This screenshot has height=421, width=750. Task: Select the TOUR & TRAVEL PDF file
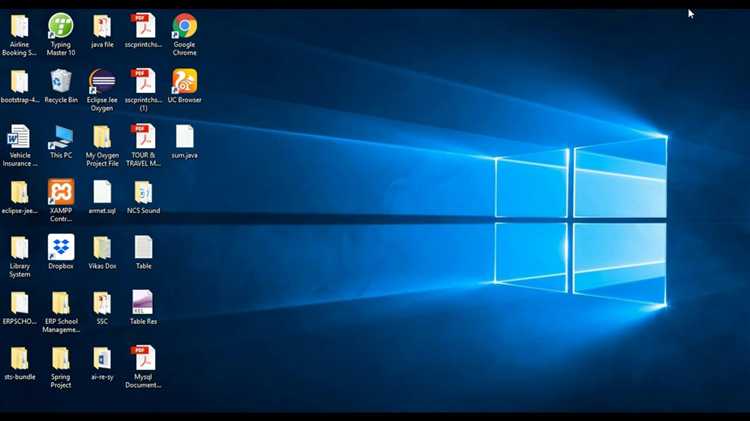pyautogui.click(x=143, y=145)
